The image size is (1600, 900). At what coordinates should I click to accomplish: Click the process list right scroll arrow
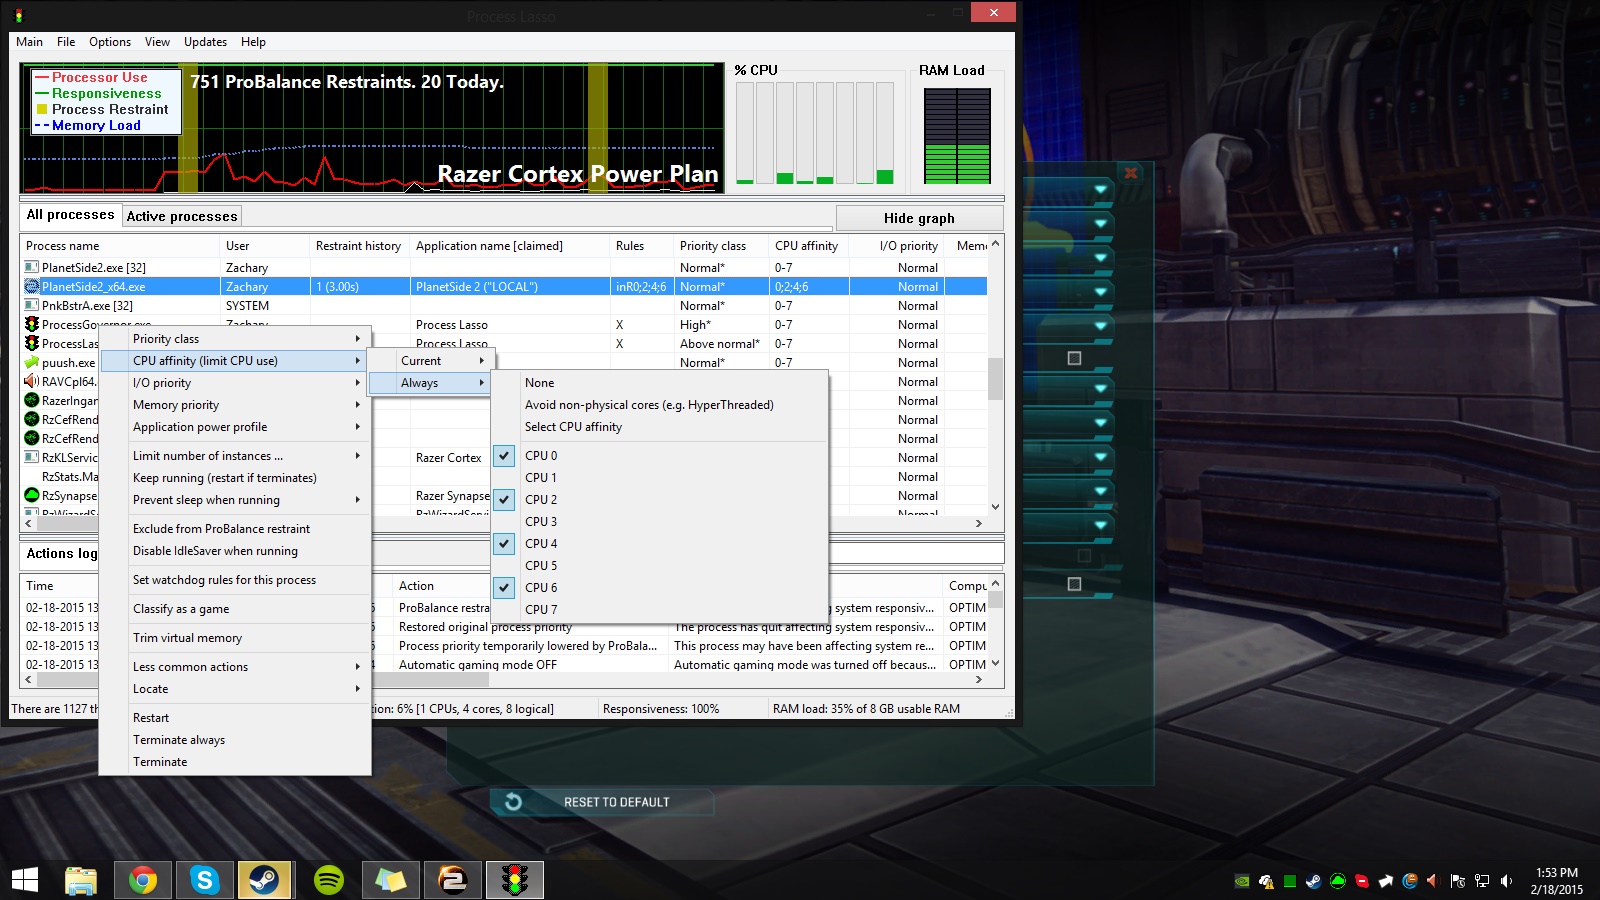tap(979, 523)
